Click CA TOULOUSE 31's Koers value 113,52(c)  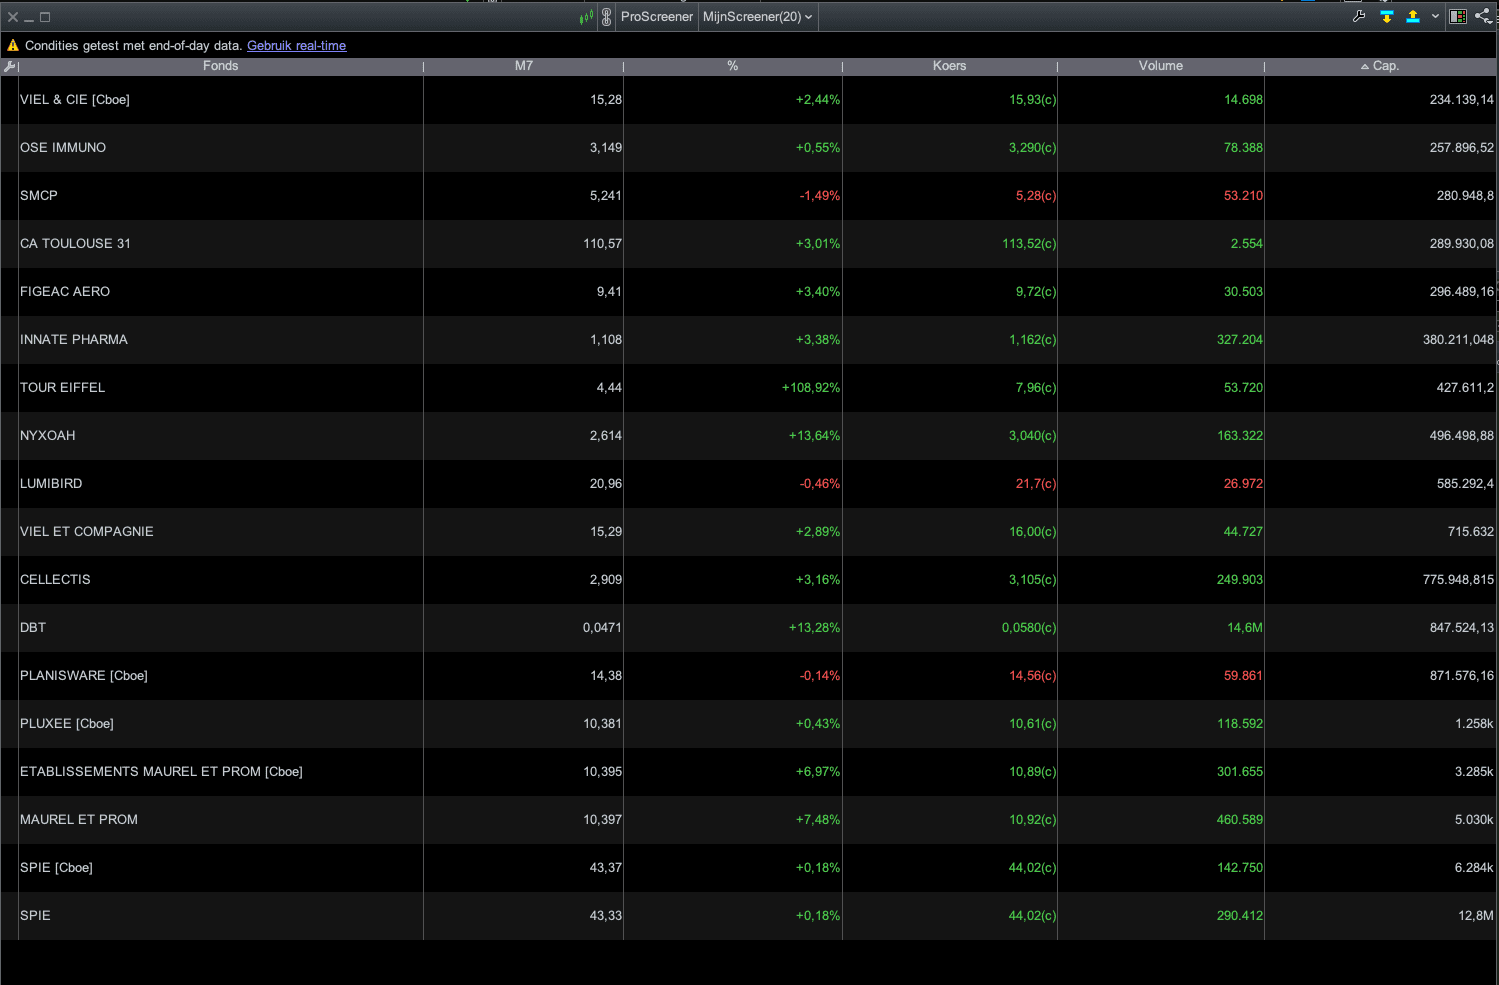[x=1029, y=244]
